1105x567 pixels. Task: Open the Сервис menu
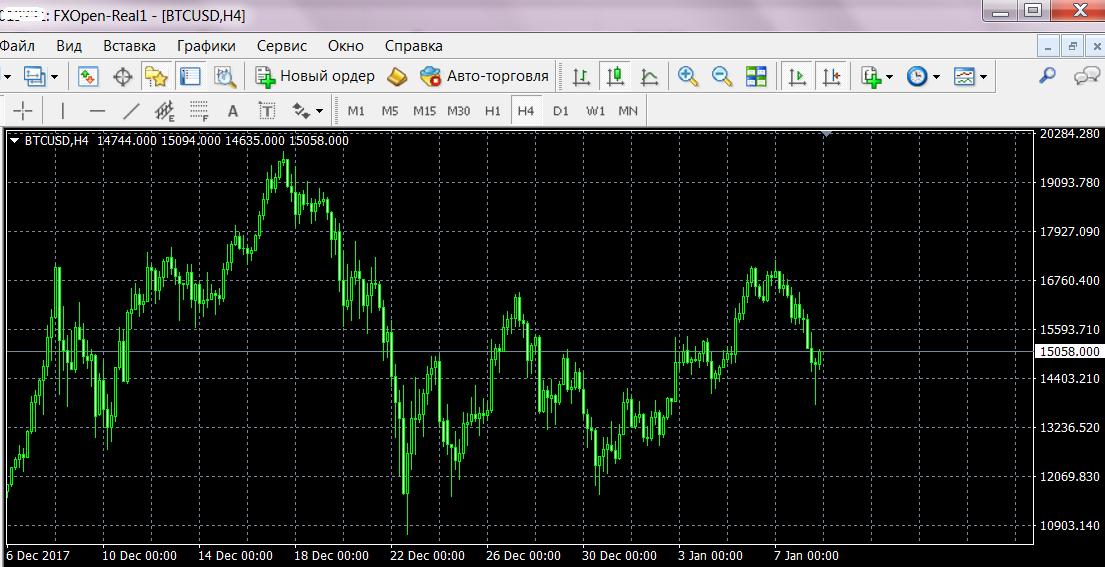tap(282, 46)
